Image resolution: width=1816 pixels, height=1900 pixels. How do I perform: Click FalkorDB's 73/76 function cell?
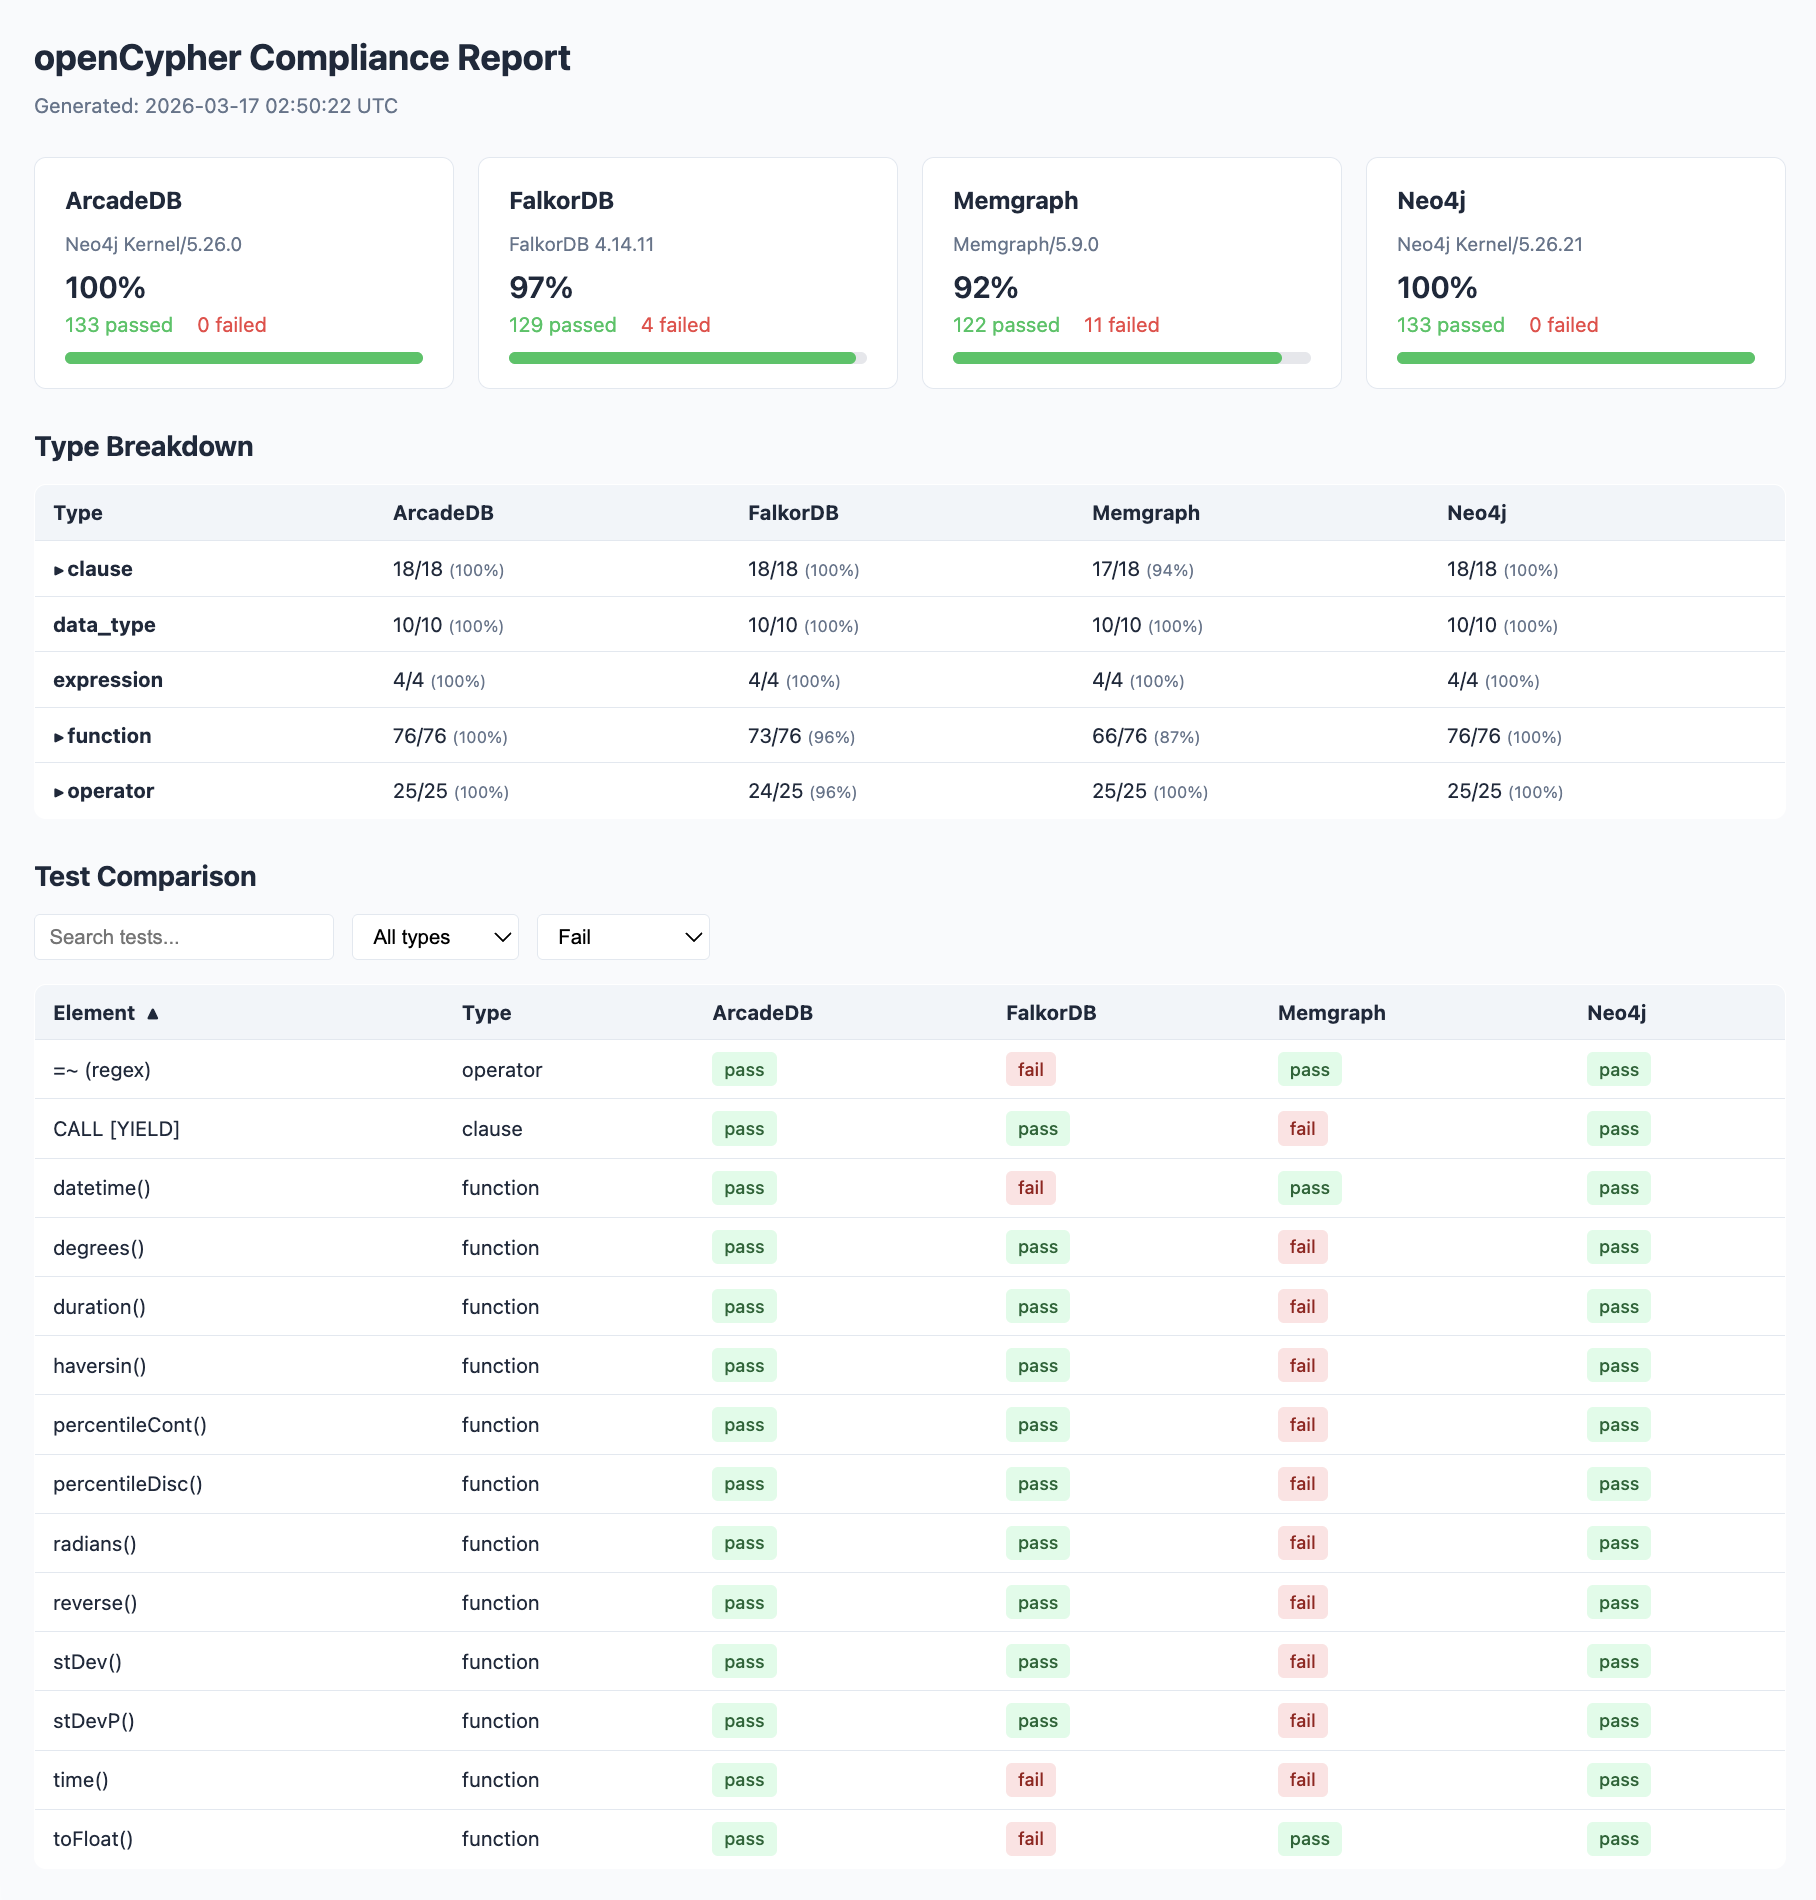[x=801, y=736]
